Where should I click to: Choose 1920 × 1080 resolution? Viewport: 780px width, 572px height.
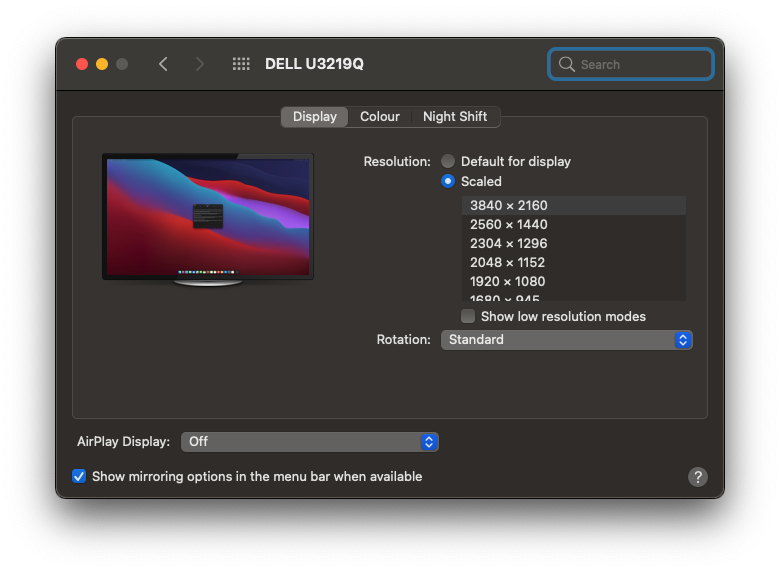point(574,282)
